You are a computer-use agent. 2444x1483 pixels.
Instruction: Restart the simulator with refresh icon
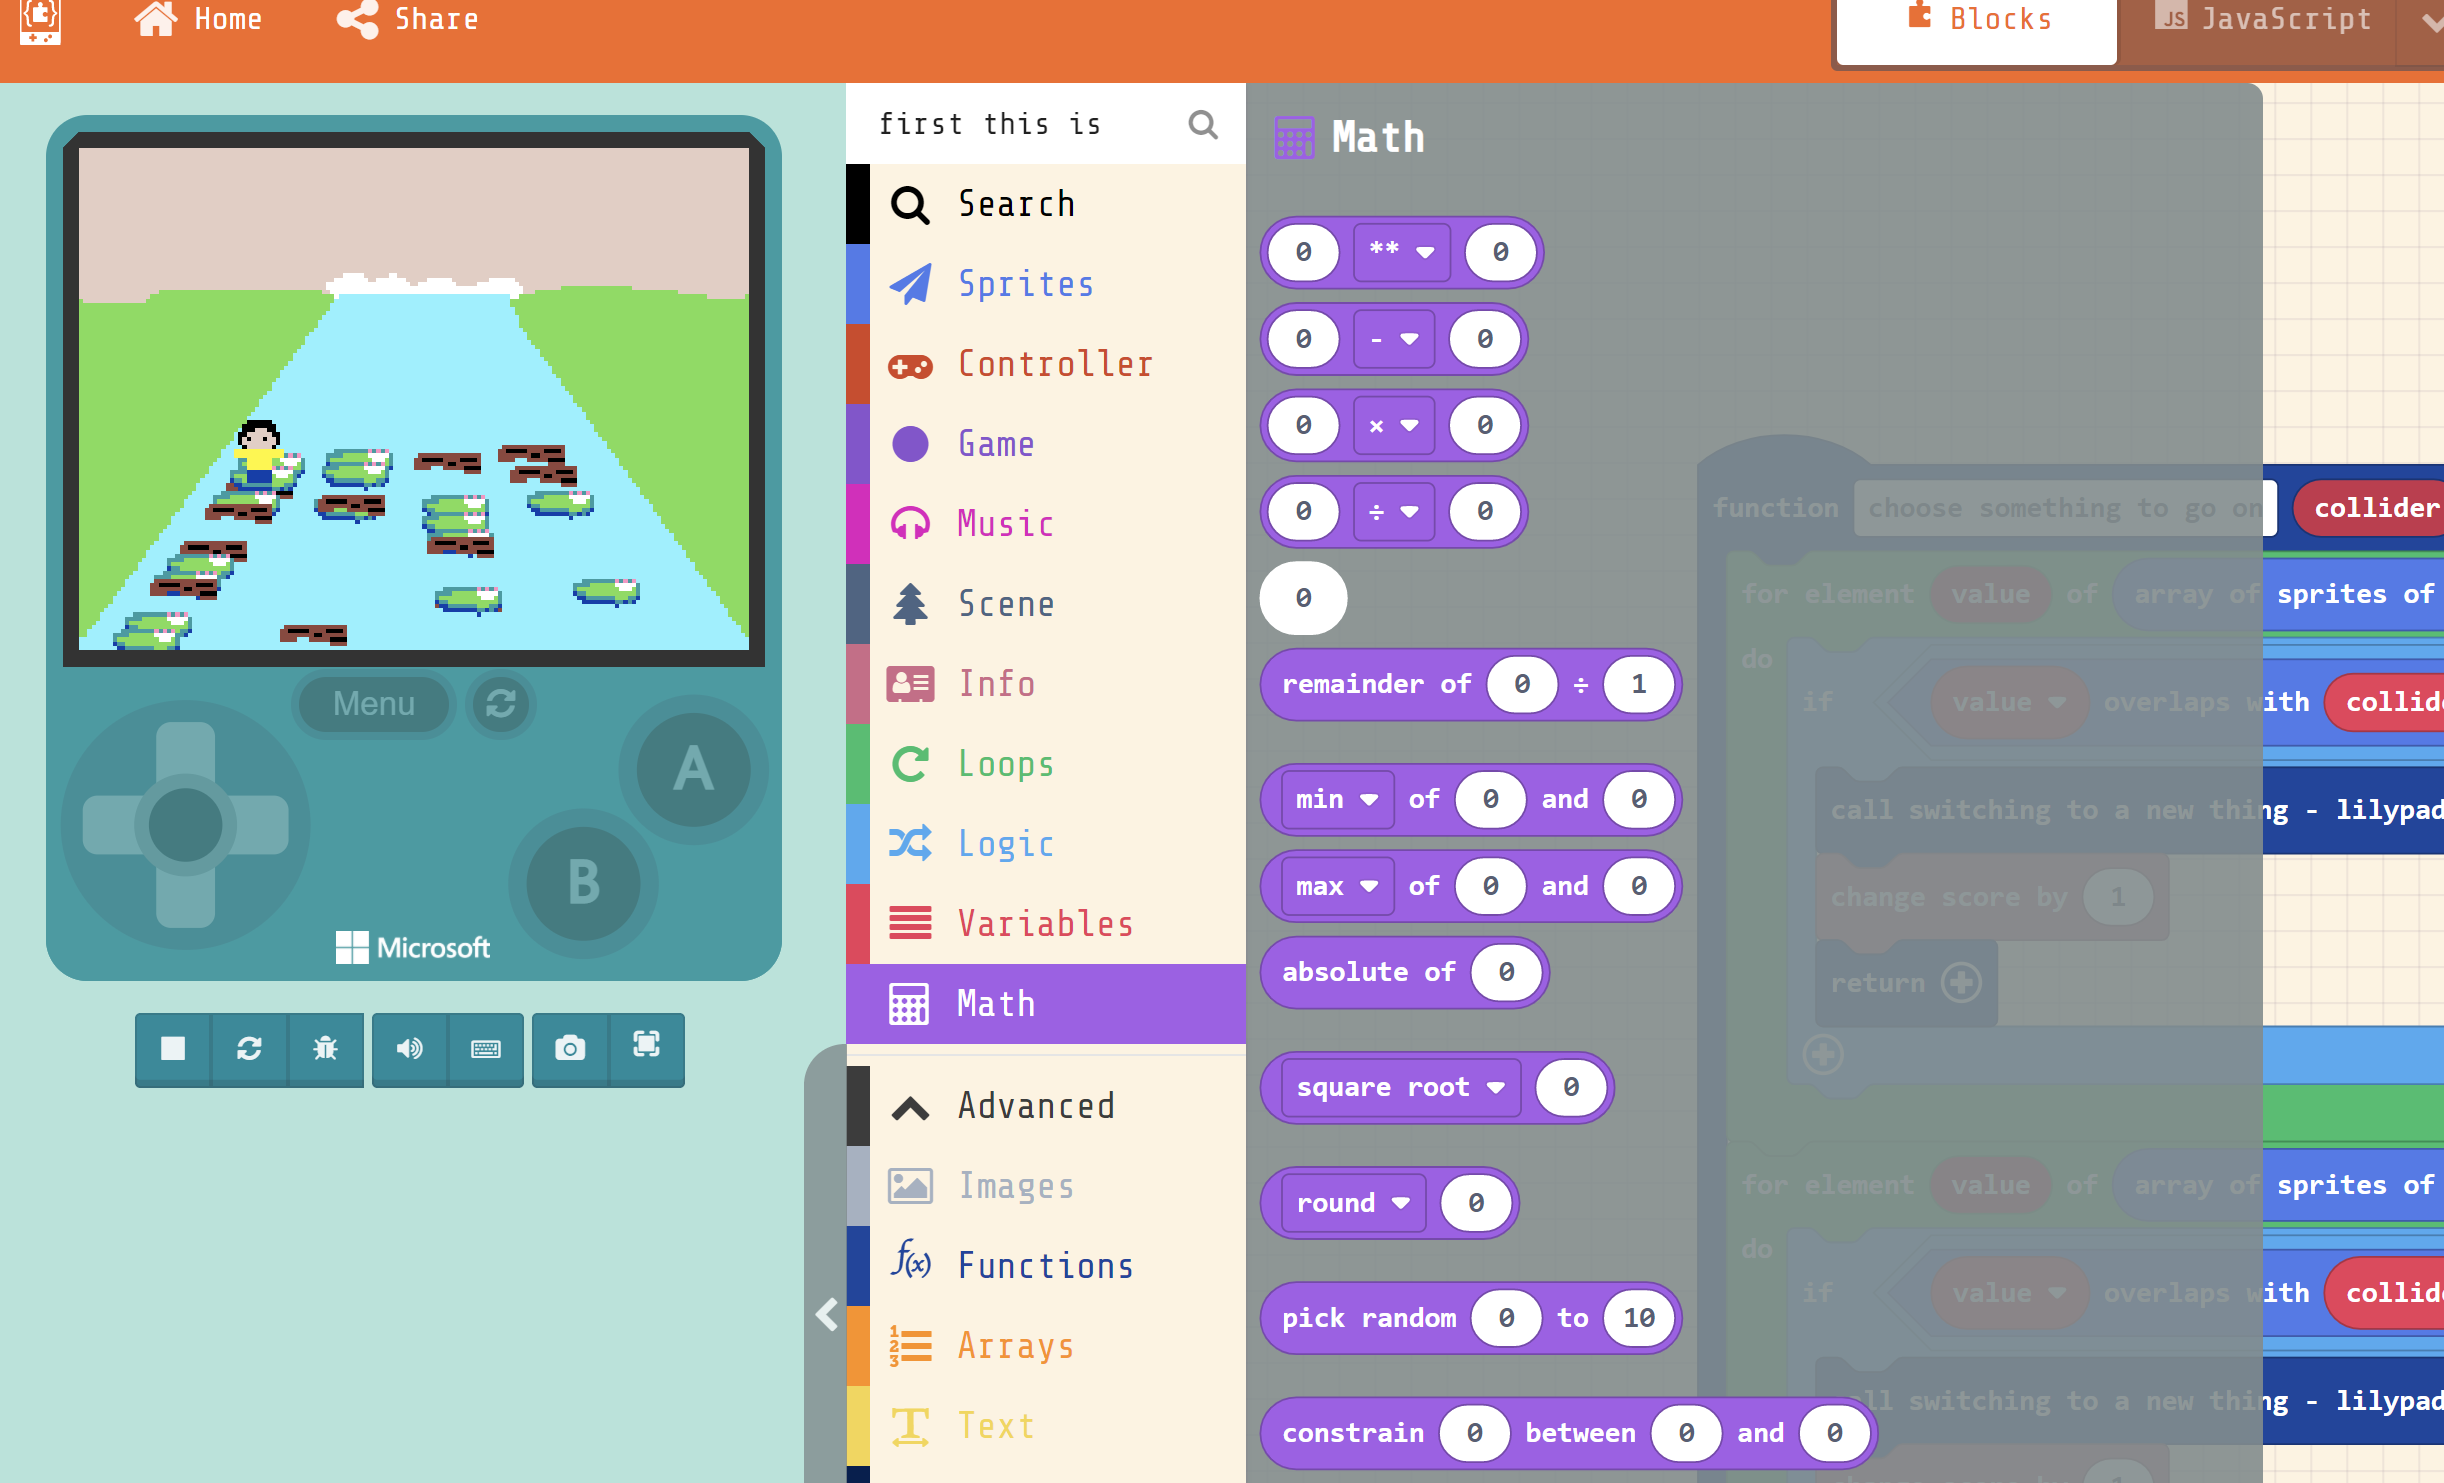(x=249, y=1048)
